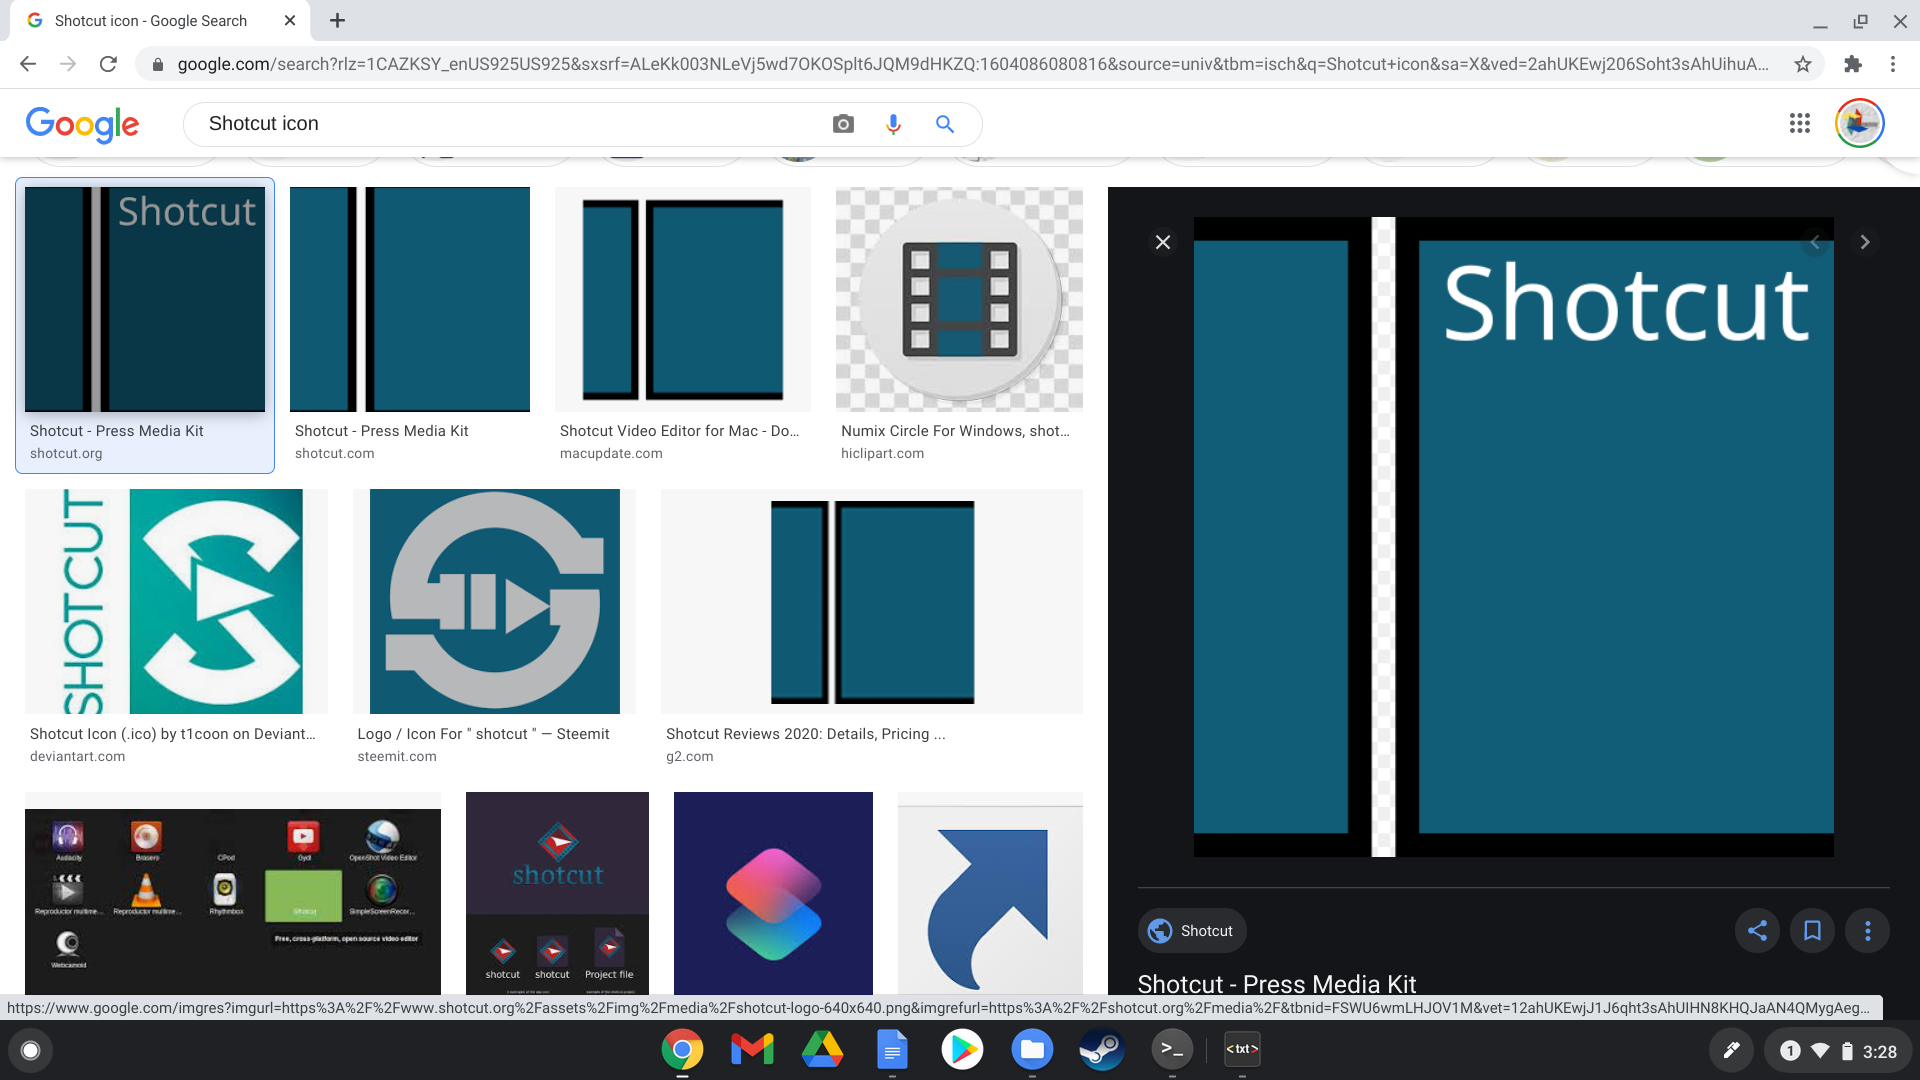Screen dimensions: 1920x1080
Task: Open the Files app from the shelf
Action: pyautogui.click(x=1032, y=1050)
